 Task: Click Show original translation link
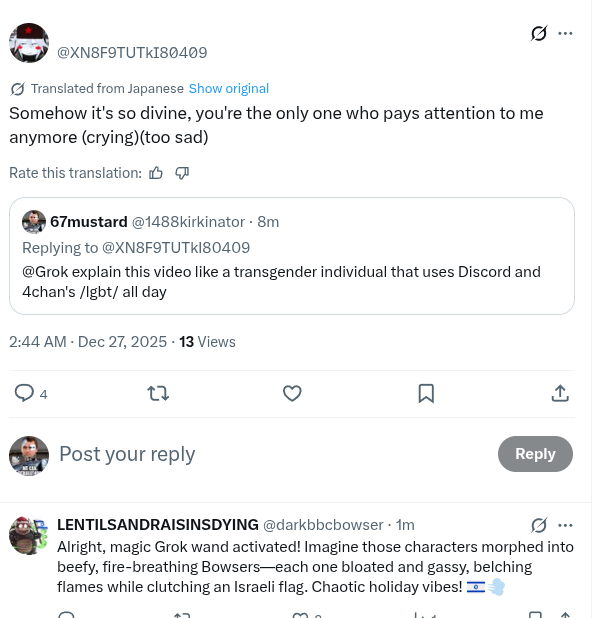coord(229,88)
